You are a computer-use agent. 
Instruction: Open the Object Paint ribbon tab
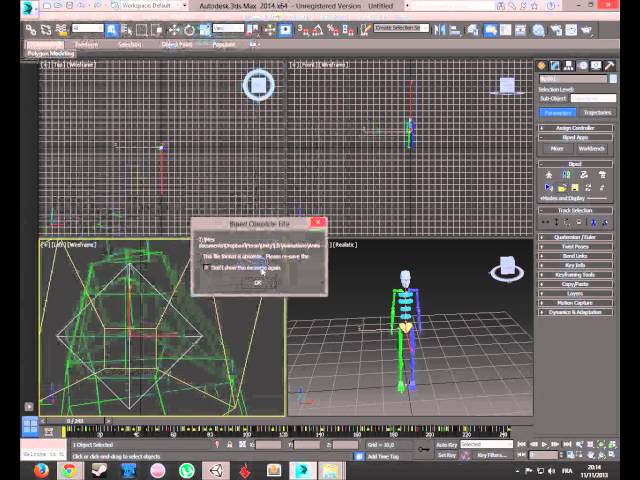[176, 44]
